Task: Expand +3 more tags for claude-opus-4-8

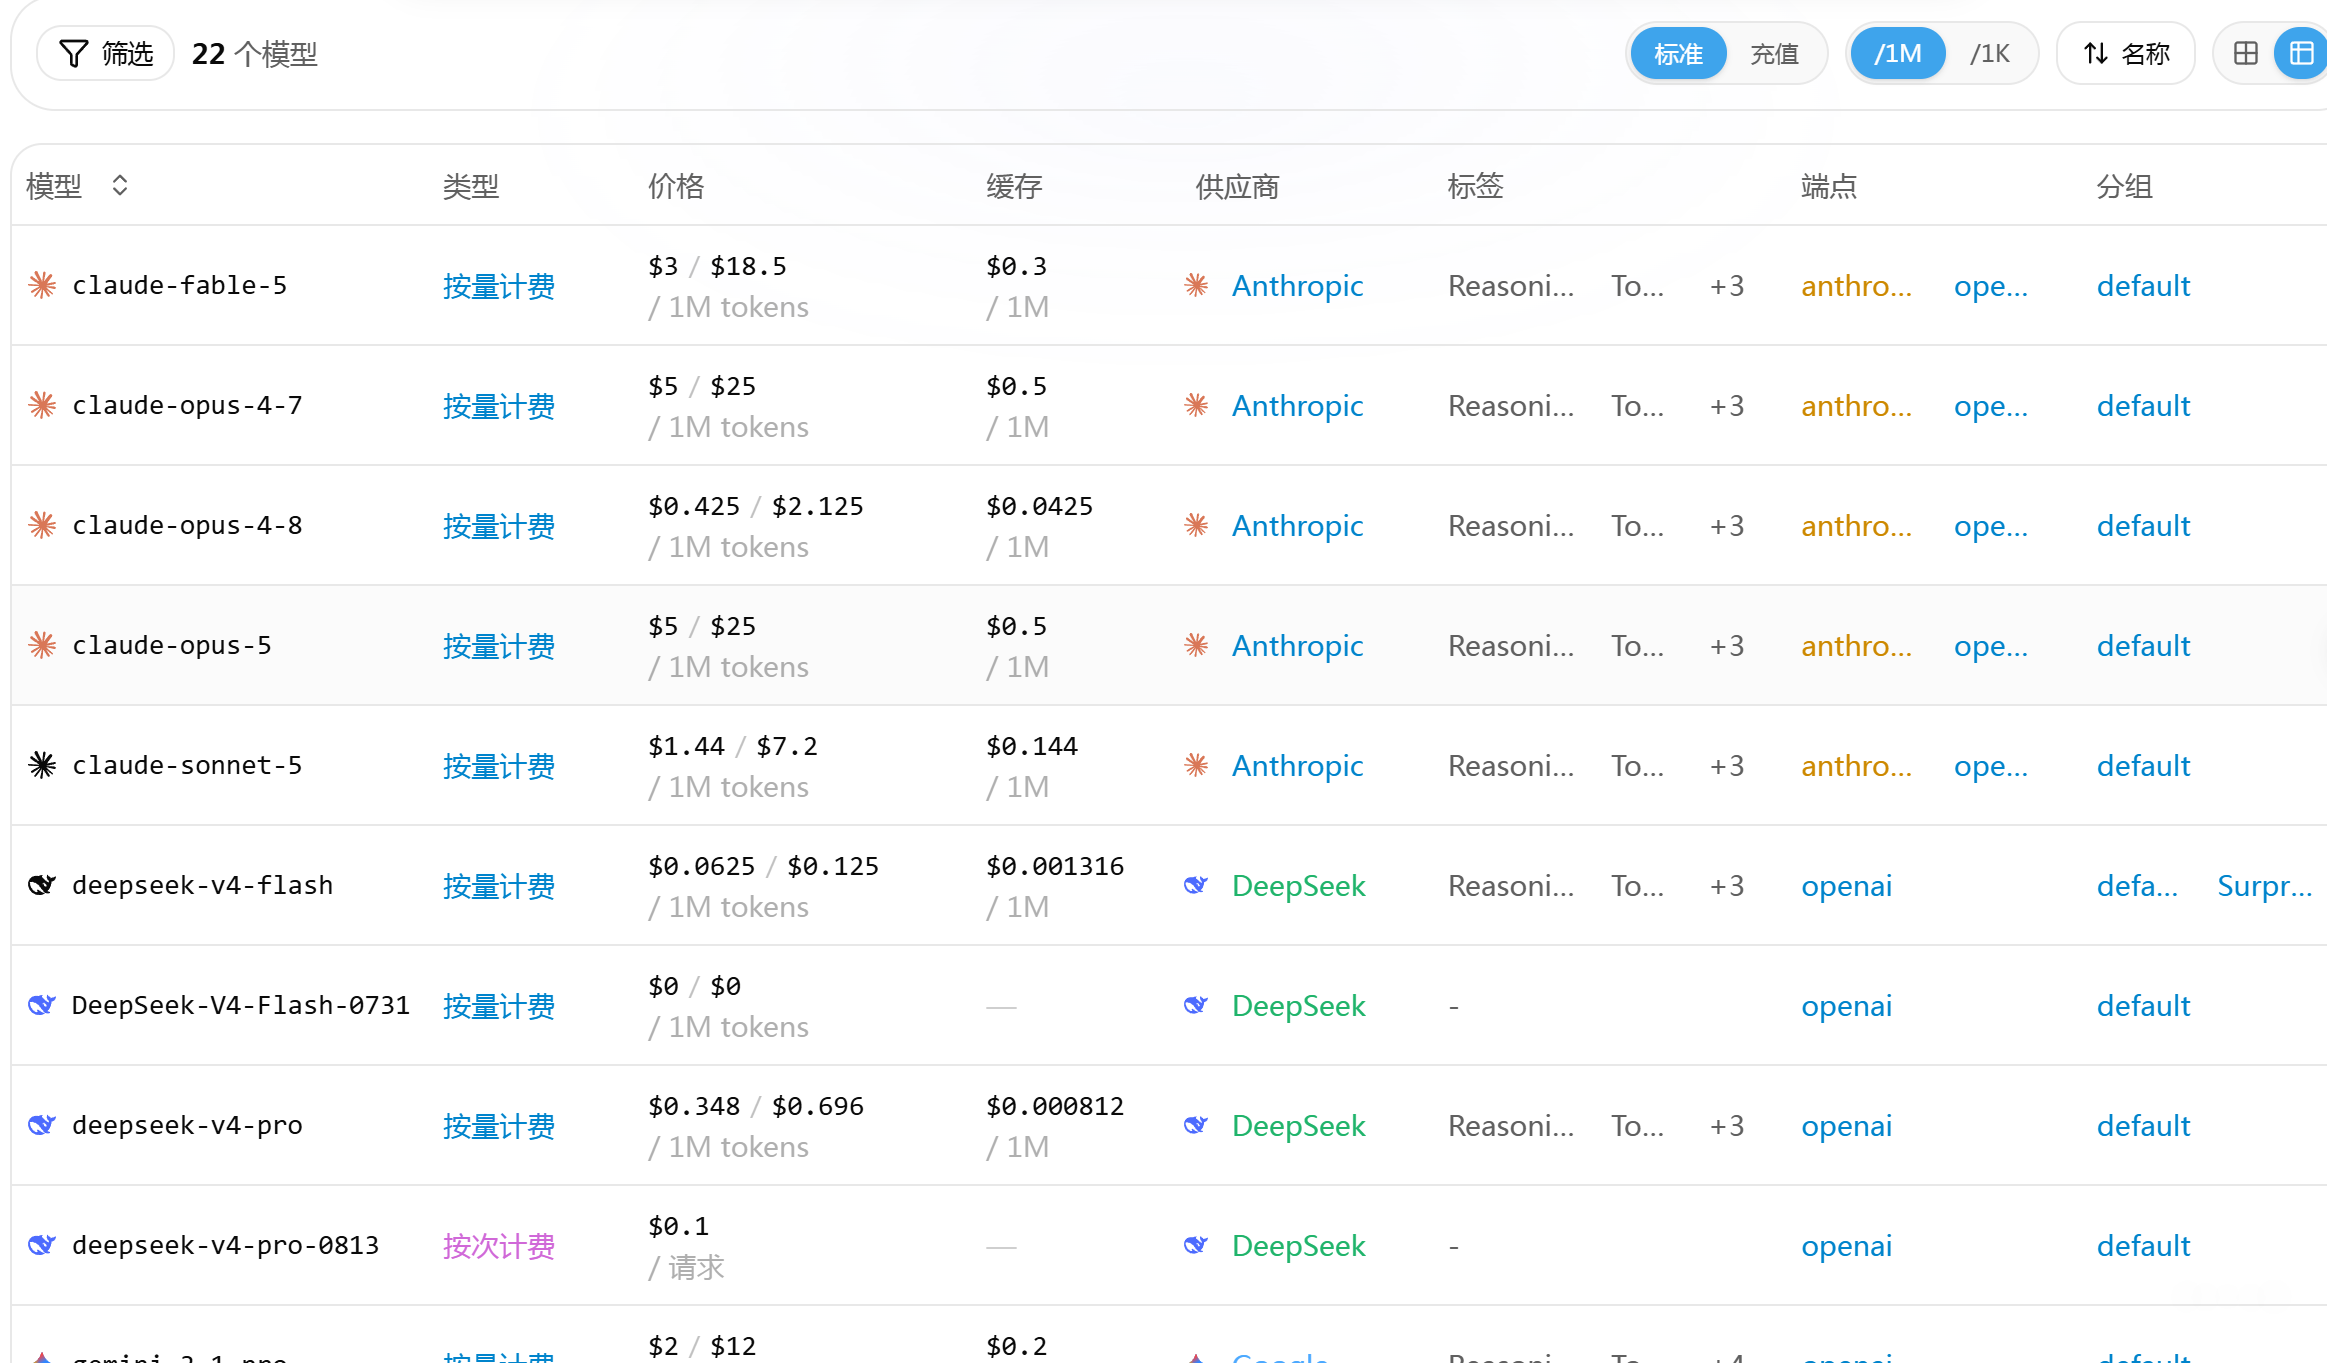Action: coord(1727,526)
